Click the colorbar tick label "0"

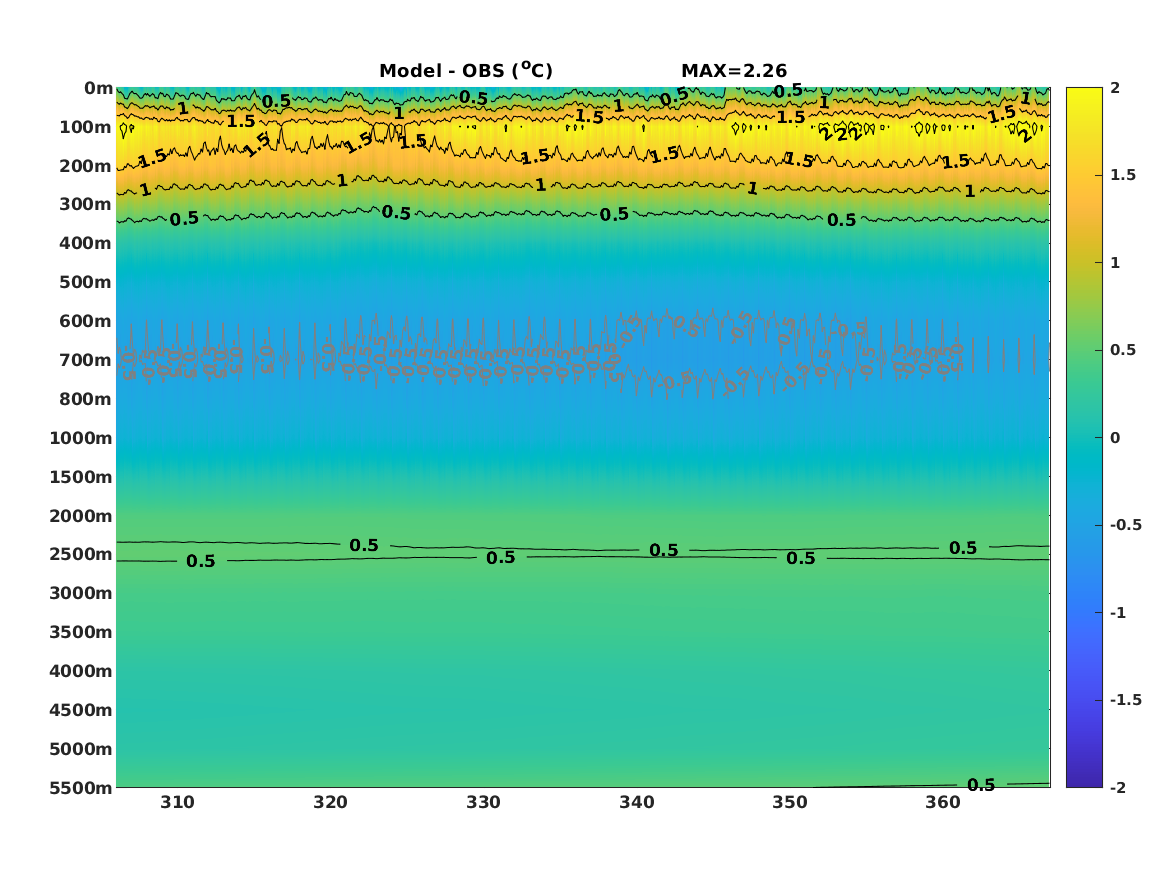pyautogui.click(x=1115, y=438)
